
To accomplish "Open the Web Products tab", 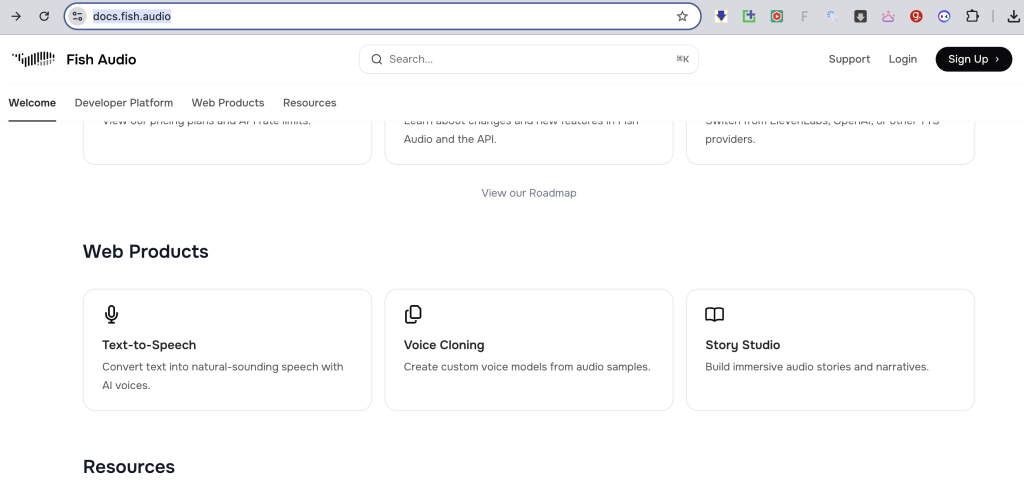I will (228, 103).
